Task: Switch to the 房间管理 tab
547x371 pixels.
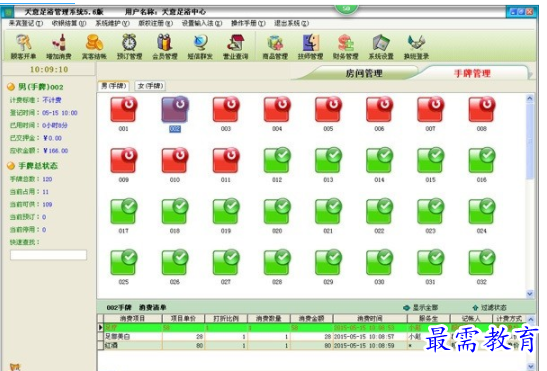Action: tap(364, 73)
